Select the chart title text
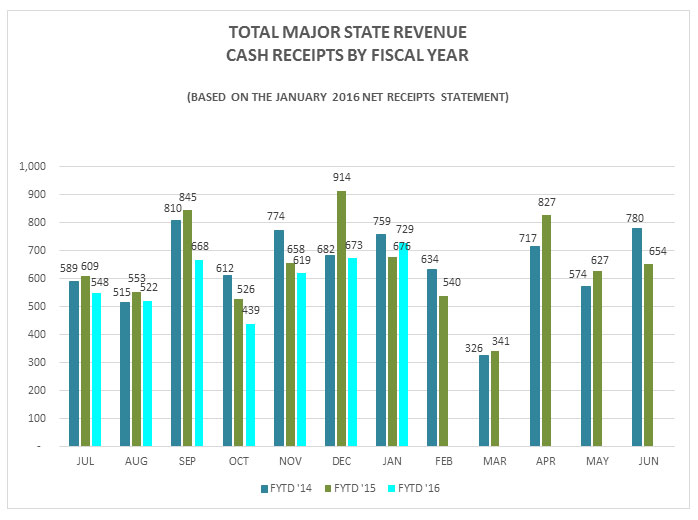Image resolution: width=698 pixels, height=520 pixels. (x=347, y=46)
